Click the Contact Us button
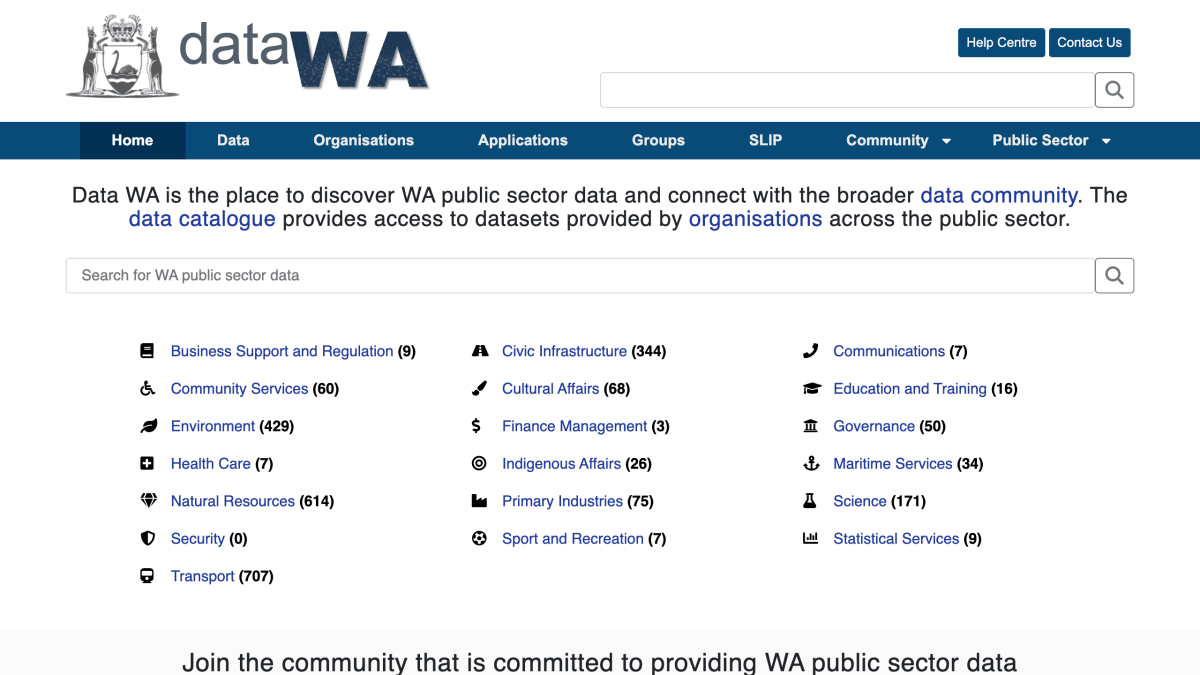Viewport: 1200px width, 675px height. tap(1089, 42)
